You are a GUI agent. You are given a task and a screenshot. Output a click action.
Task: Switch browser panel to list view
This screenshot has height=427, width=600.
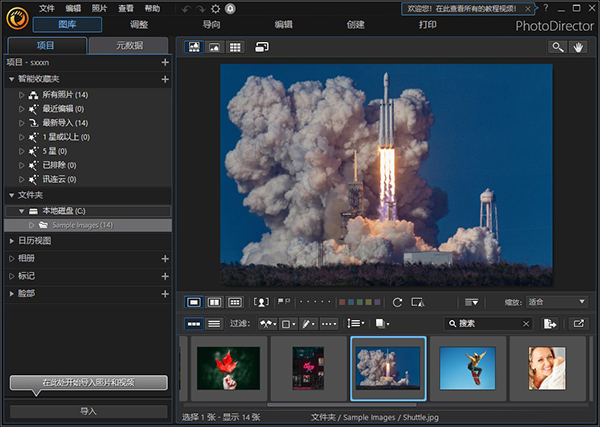(x=214, y=324)
